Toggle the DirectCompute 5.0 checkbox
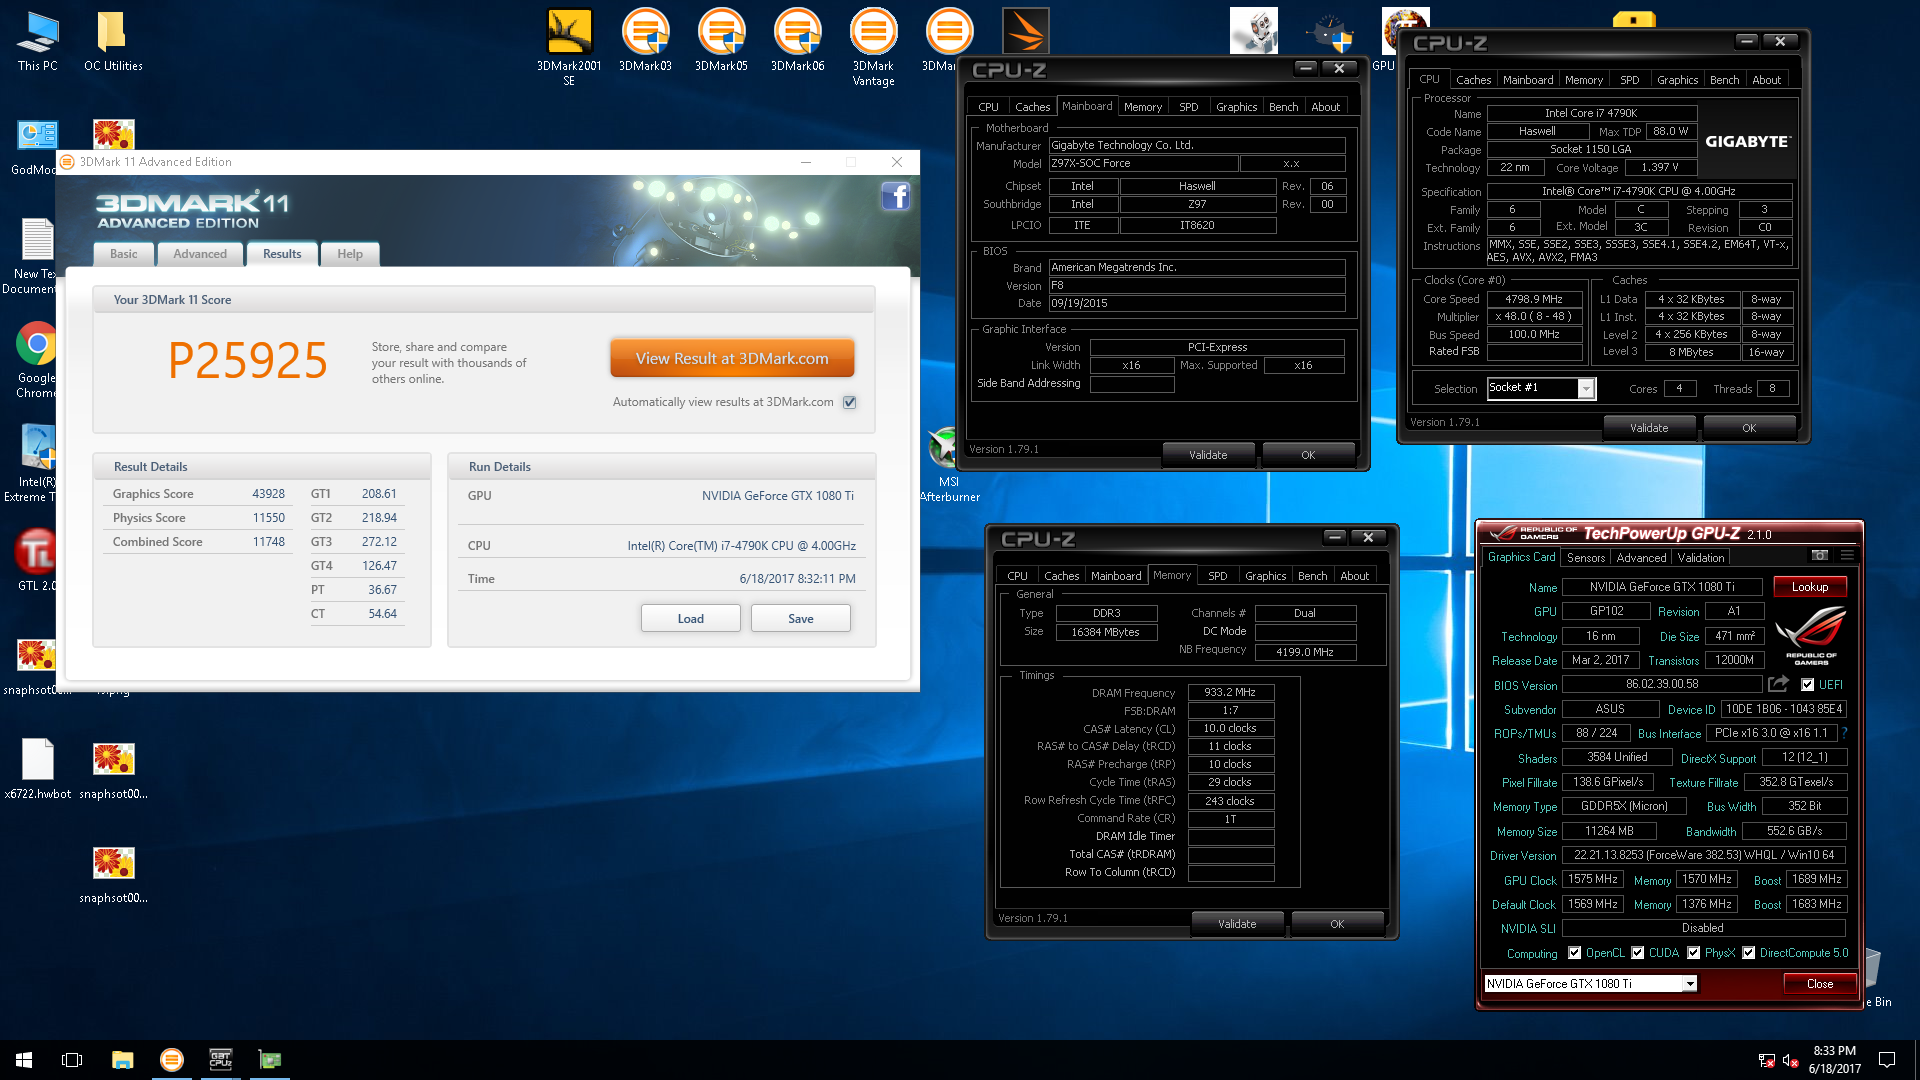The image size is (1920, 1080). 1748,953
